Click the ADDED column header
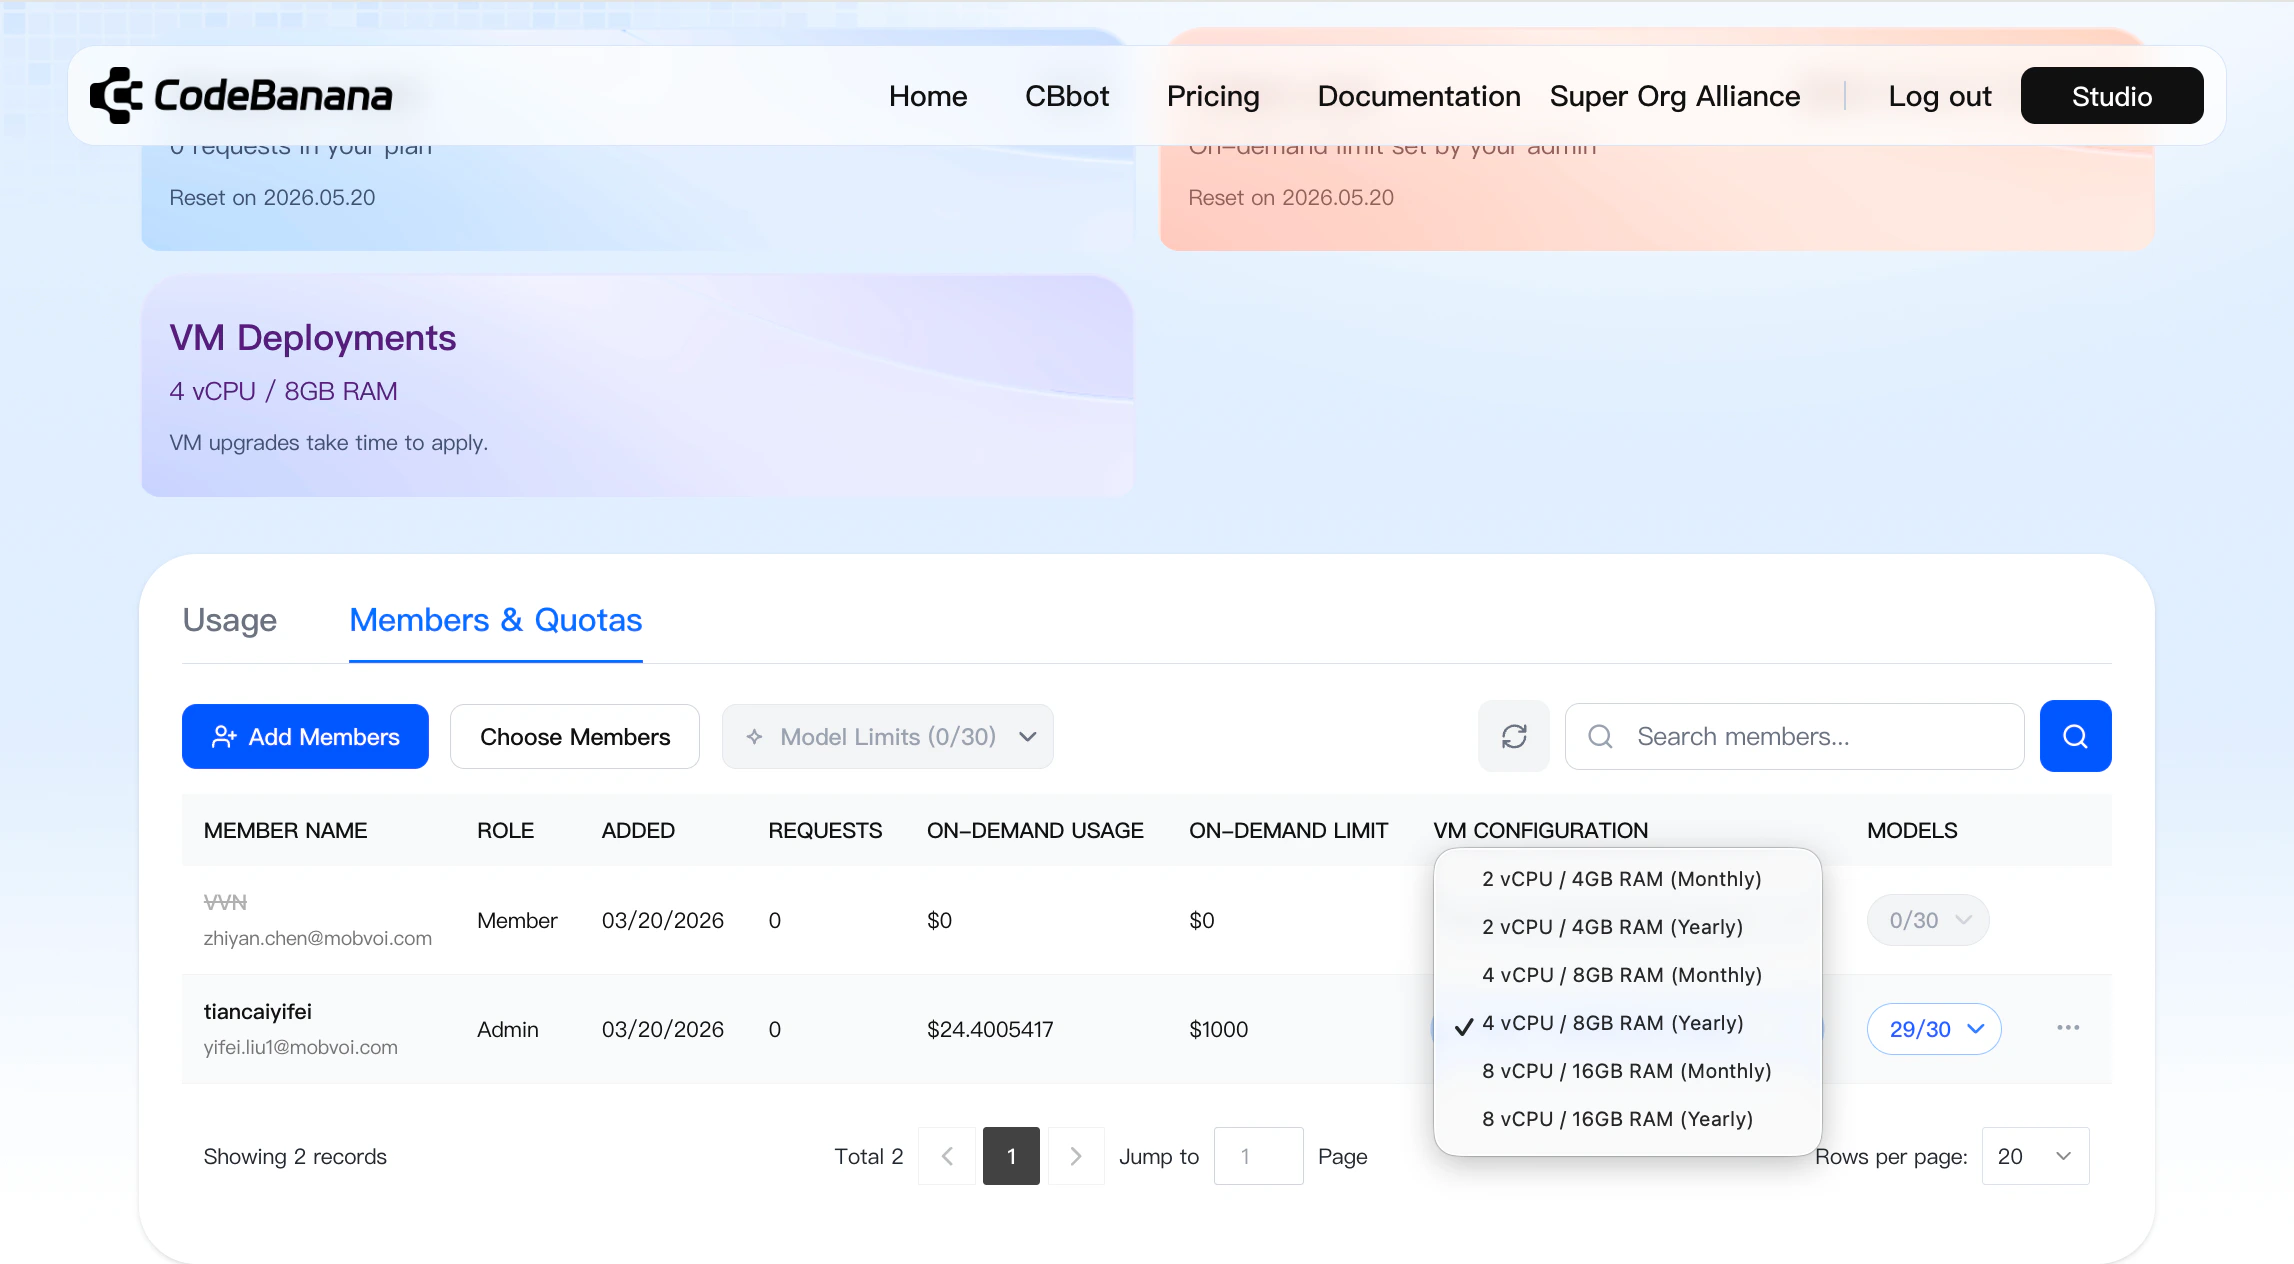Image resolution: width=2294 pixels, height=1264 pixels. coord(638,830)
